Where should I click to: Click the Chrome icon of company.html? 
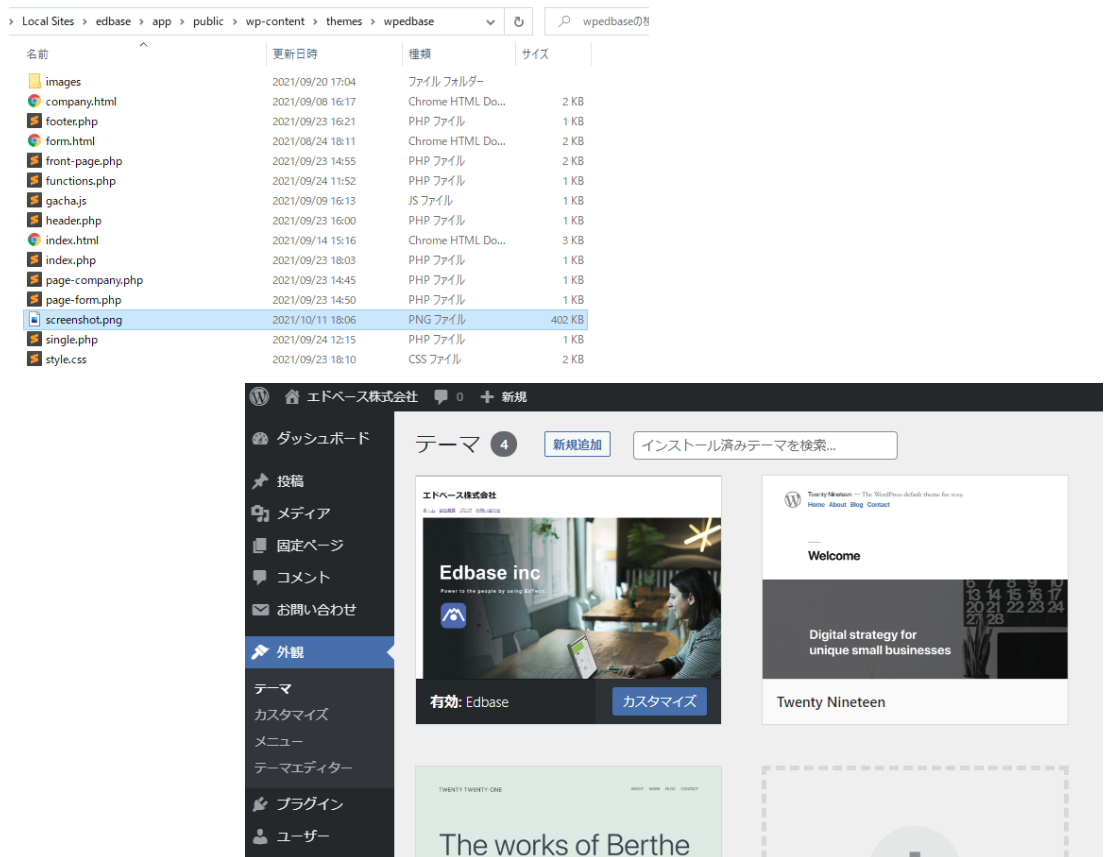(34, 101)
